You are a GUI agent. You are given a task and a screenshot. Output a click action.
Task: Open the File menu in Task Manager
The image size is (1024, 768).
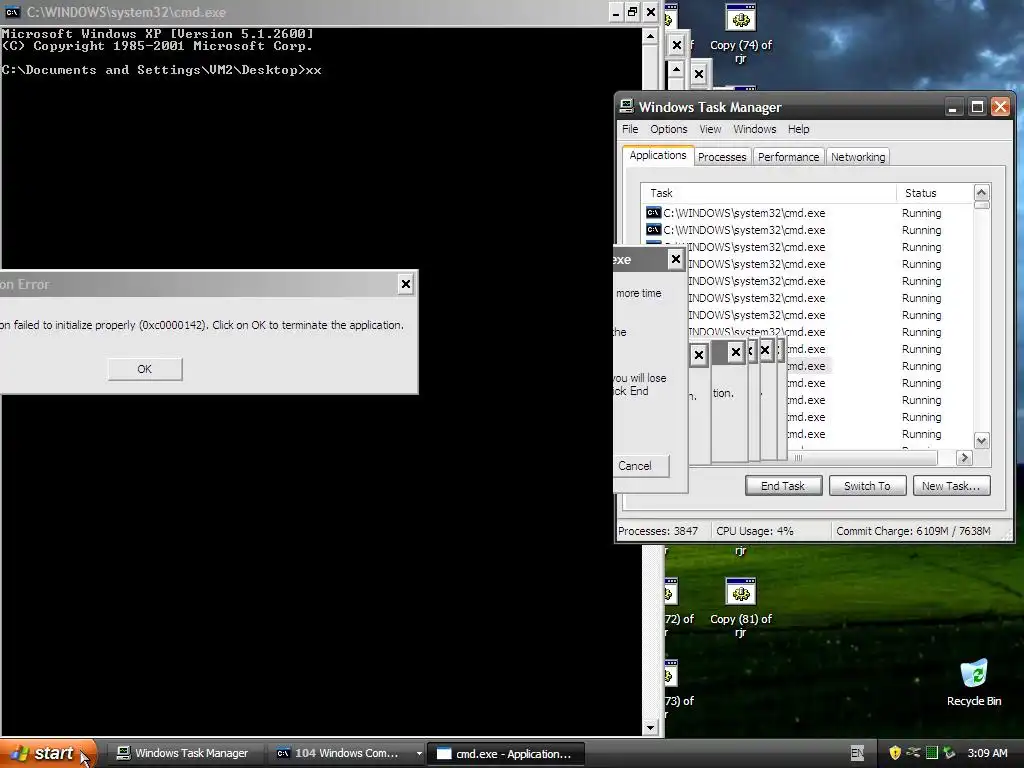(x=630, y=129)
